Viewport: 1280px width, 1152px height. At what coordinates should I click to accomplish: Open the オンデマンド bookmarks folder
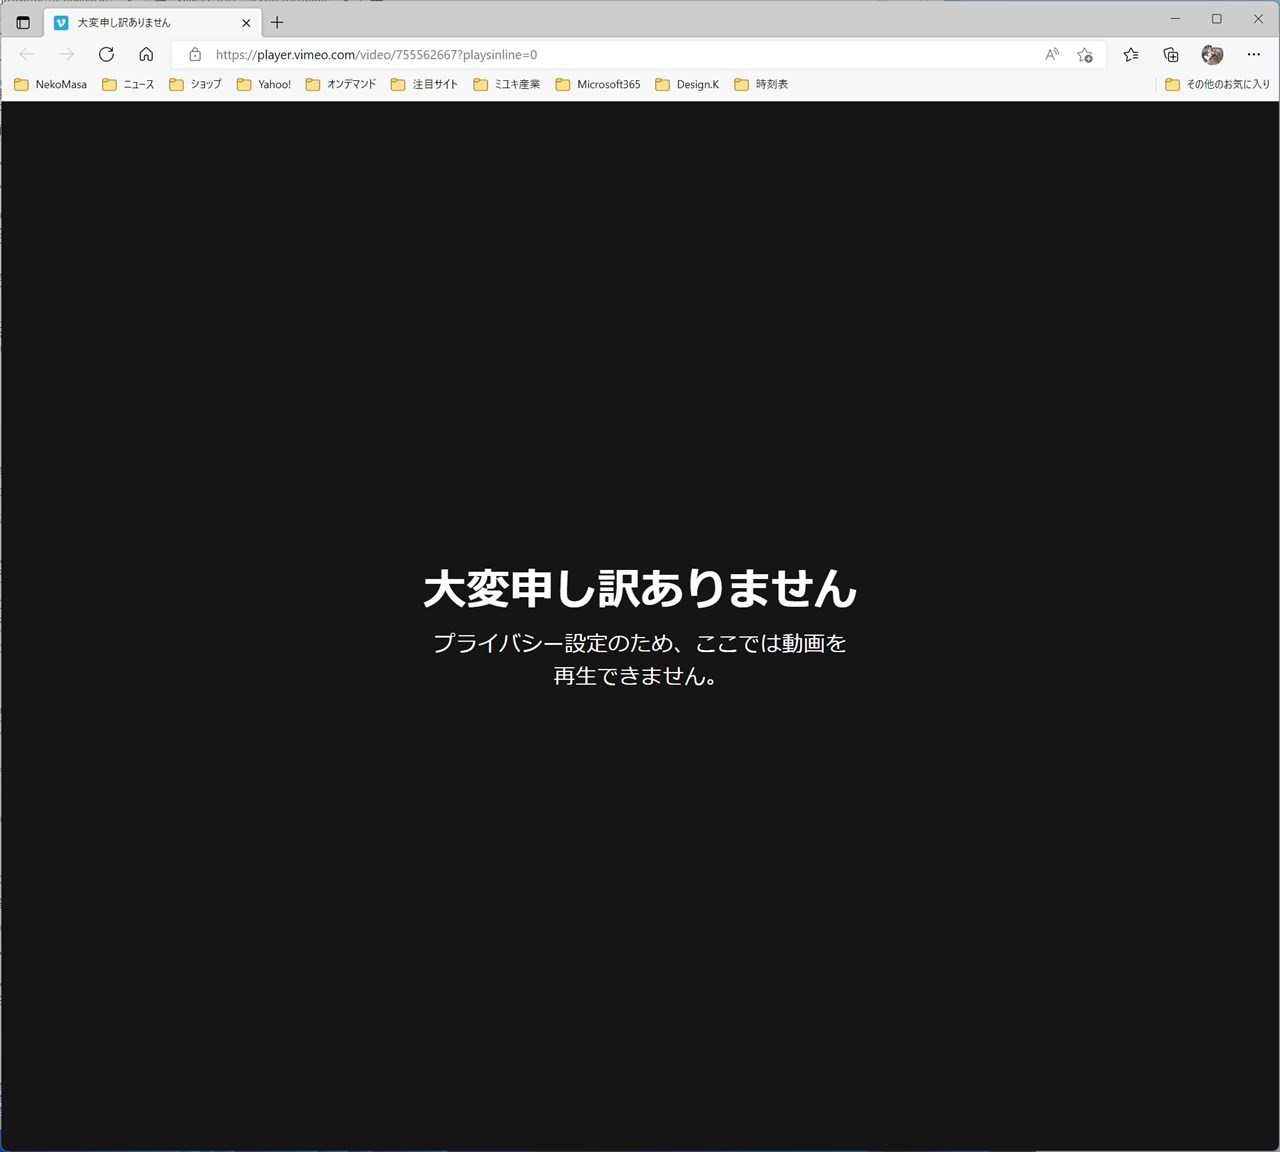[341, 85]
